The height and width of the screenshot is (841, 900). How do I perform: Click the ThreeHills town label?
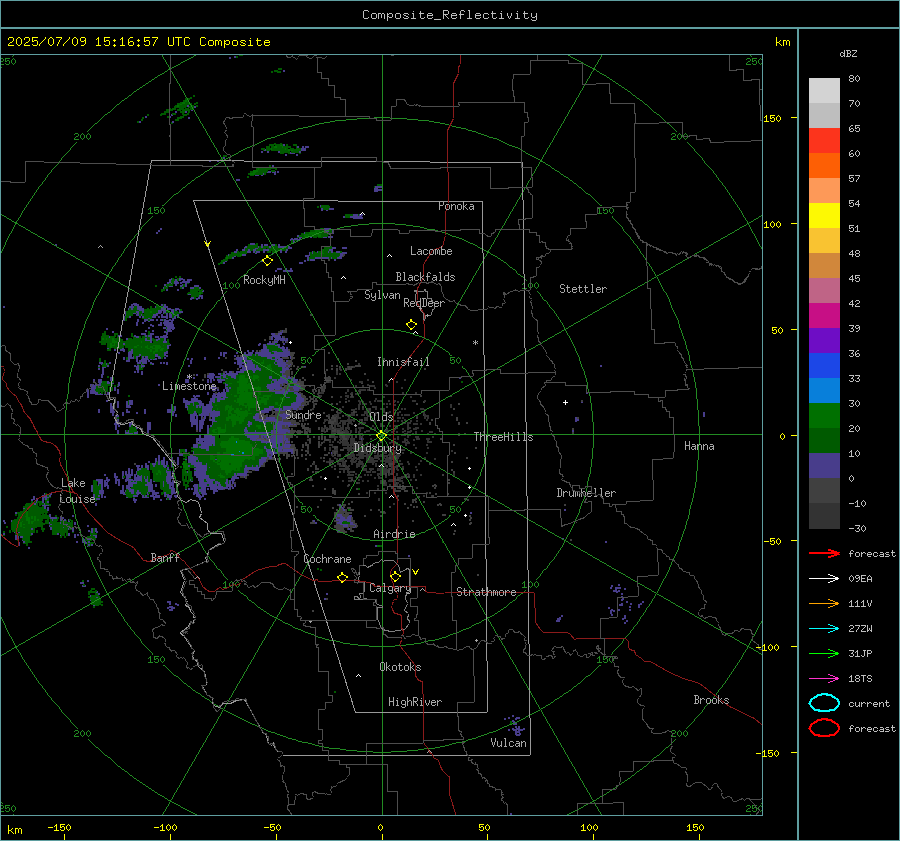coord(503,437)
